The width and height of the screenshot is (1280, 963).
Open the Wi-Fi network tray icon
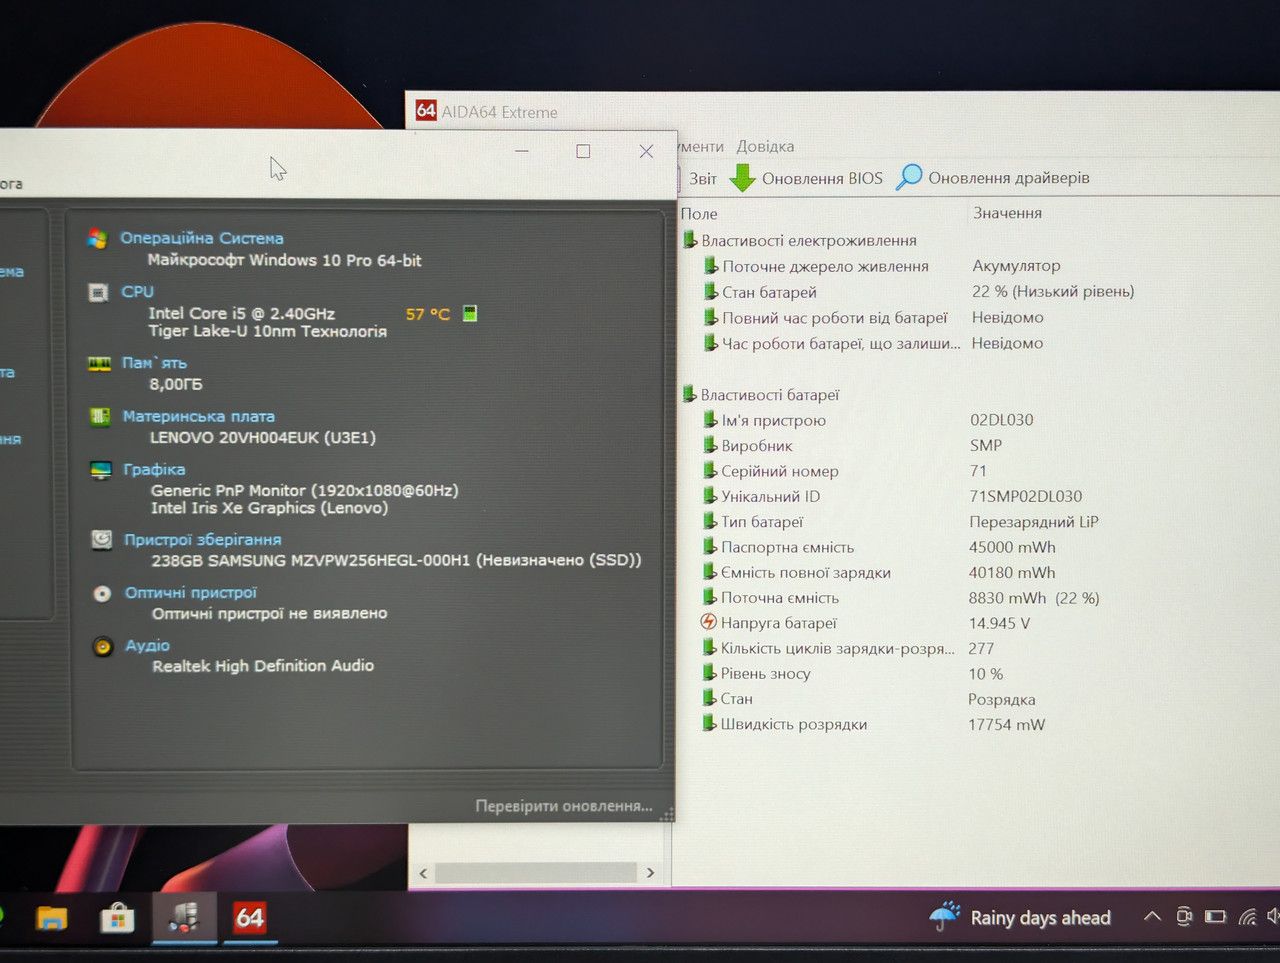coord(1247,916)
